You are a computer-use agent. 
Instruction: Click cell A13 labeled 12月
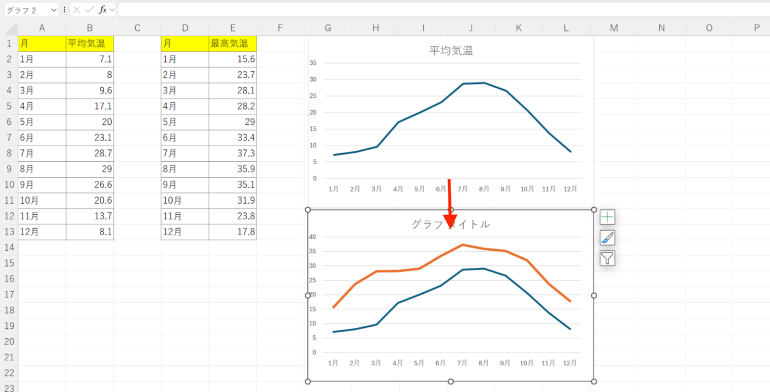[42, 232]
